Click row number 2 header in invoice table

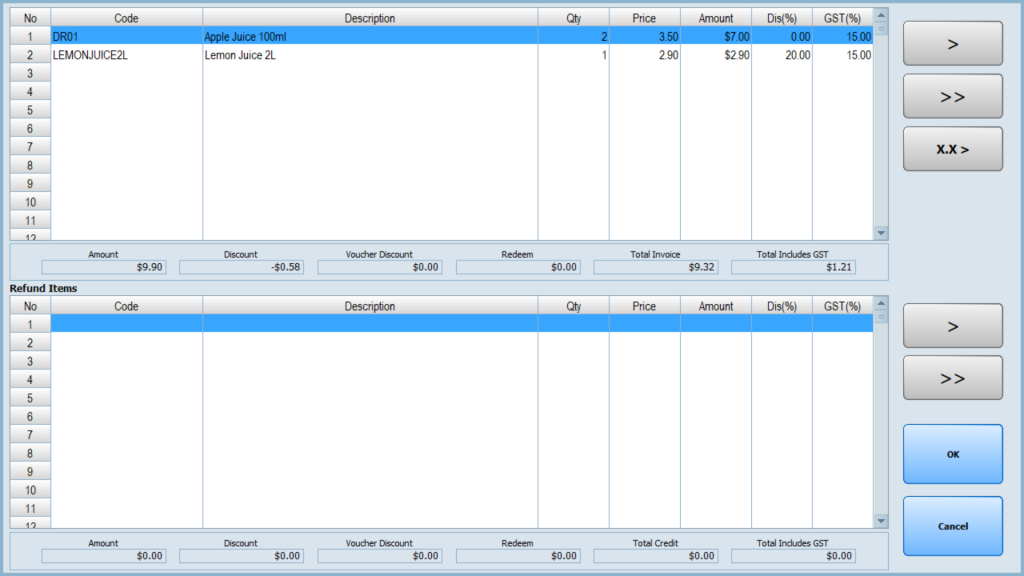point(30,55)
